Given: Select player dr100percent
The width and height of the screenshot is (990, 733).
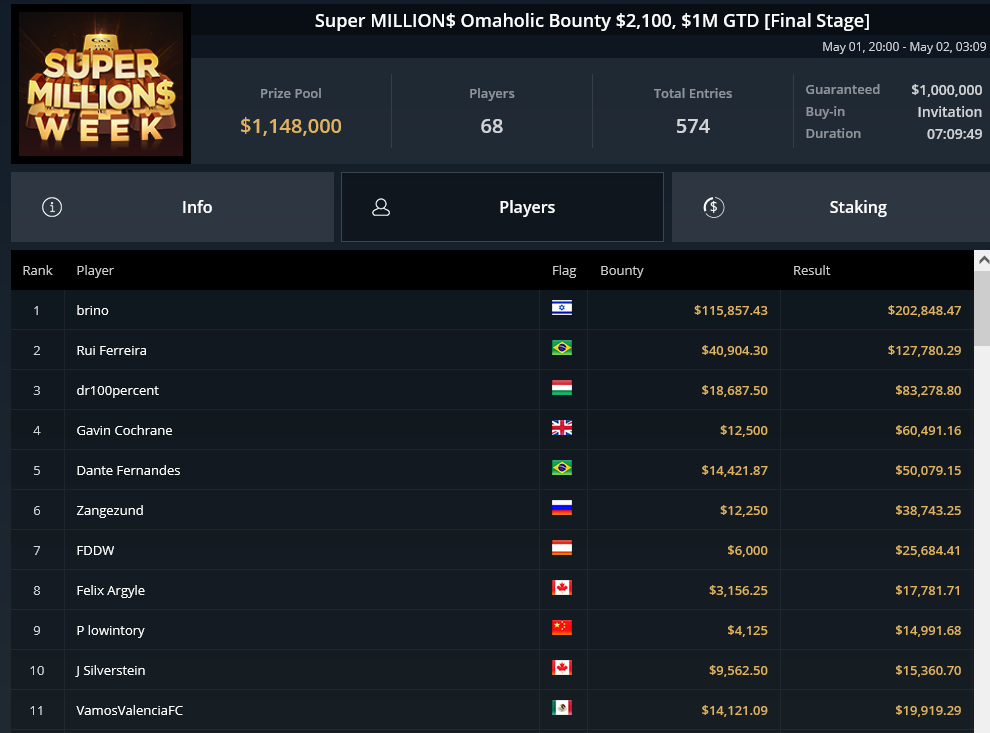Looking at the screenshot, I should 117,390.
